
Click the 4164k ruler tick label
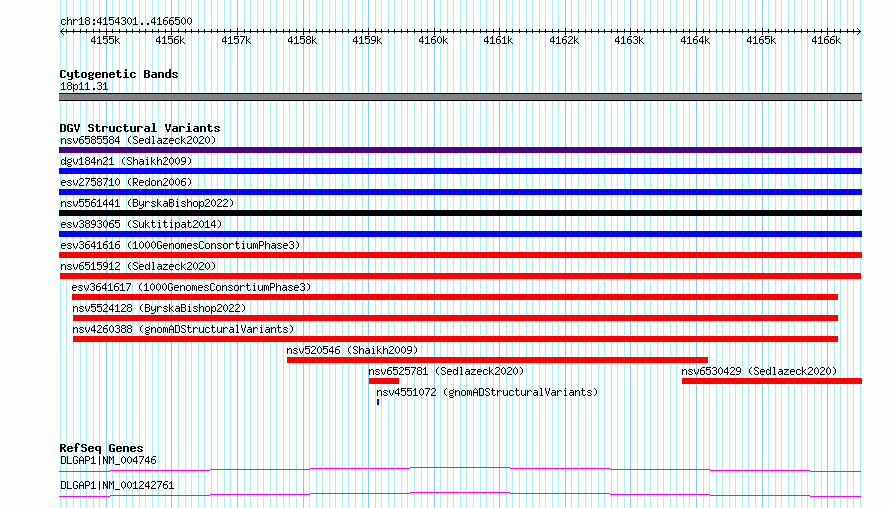tap(695, 40)
